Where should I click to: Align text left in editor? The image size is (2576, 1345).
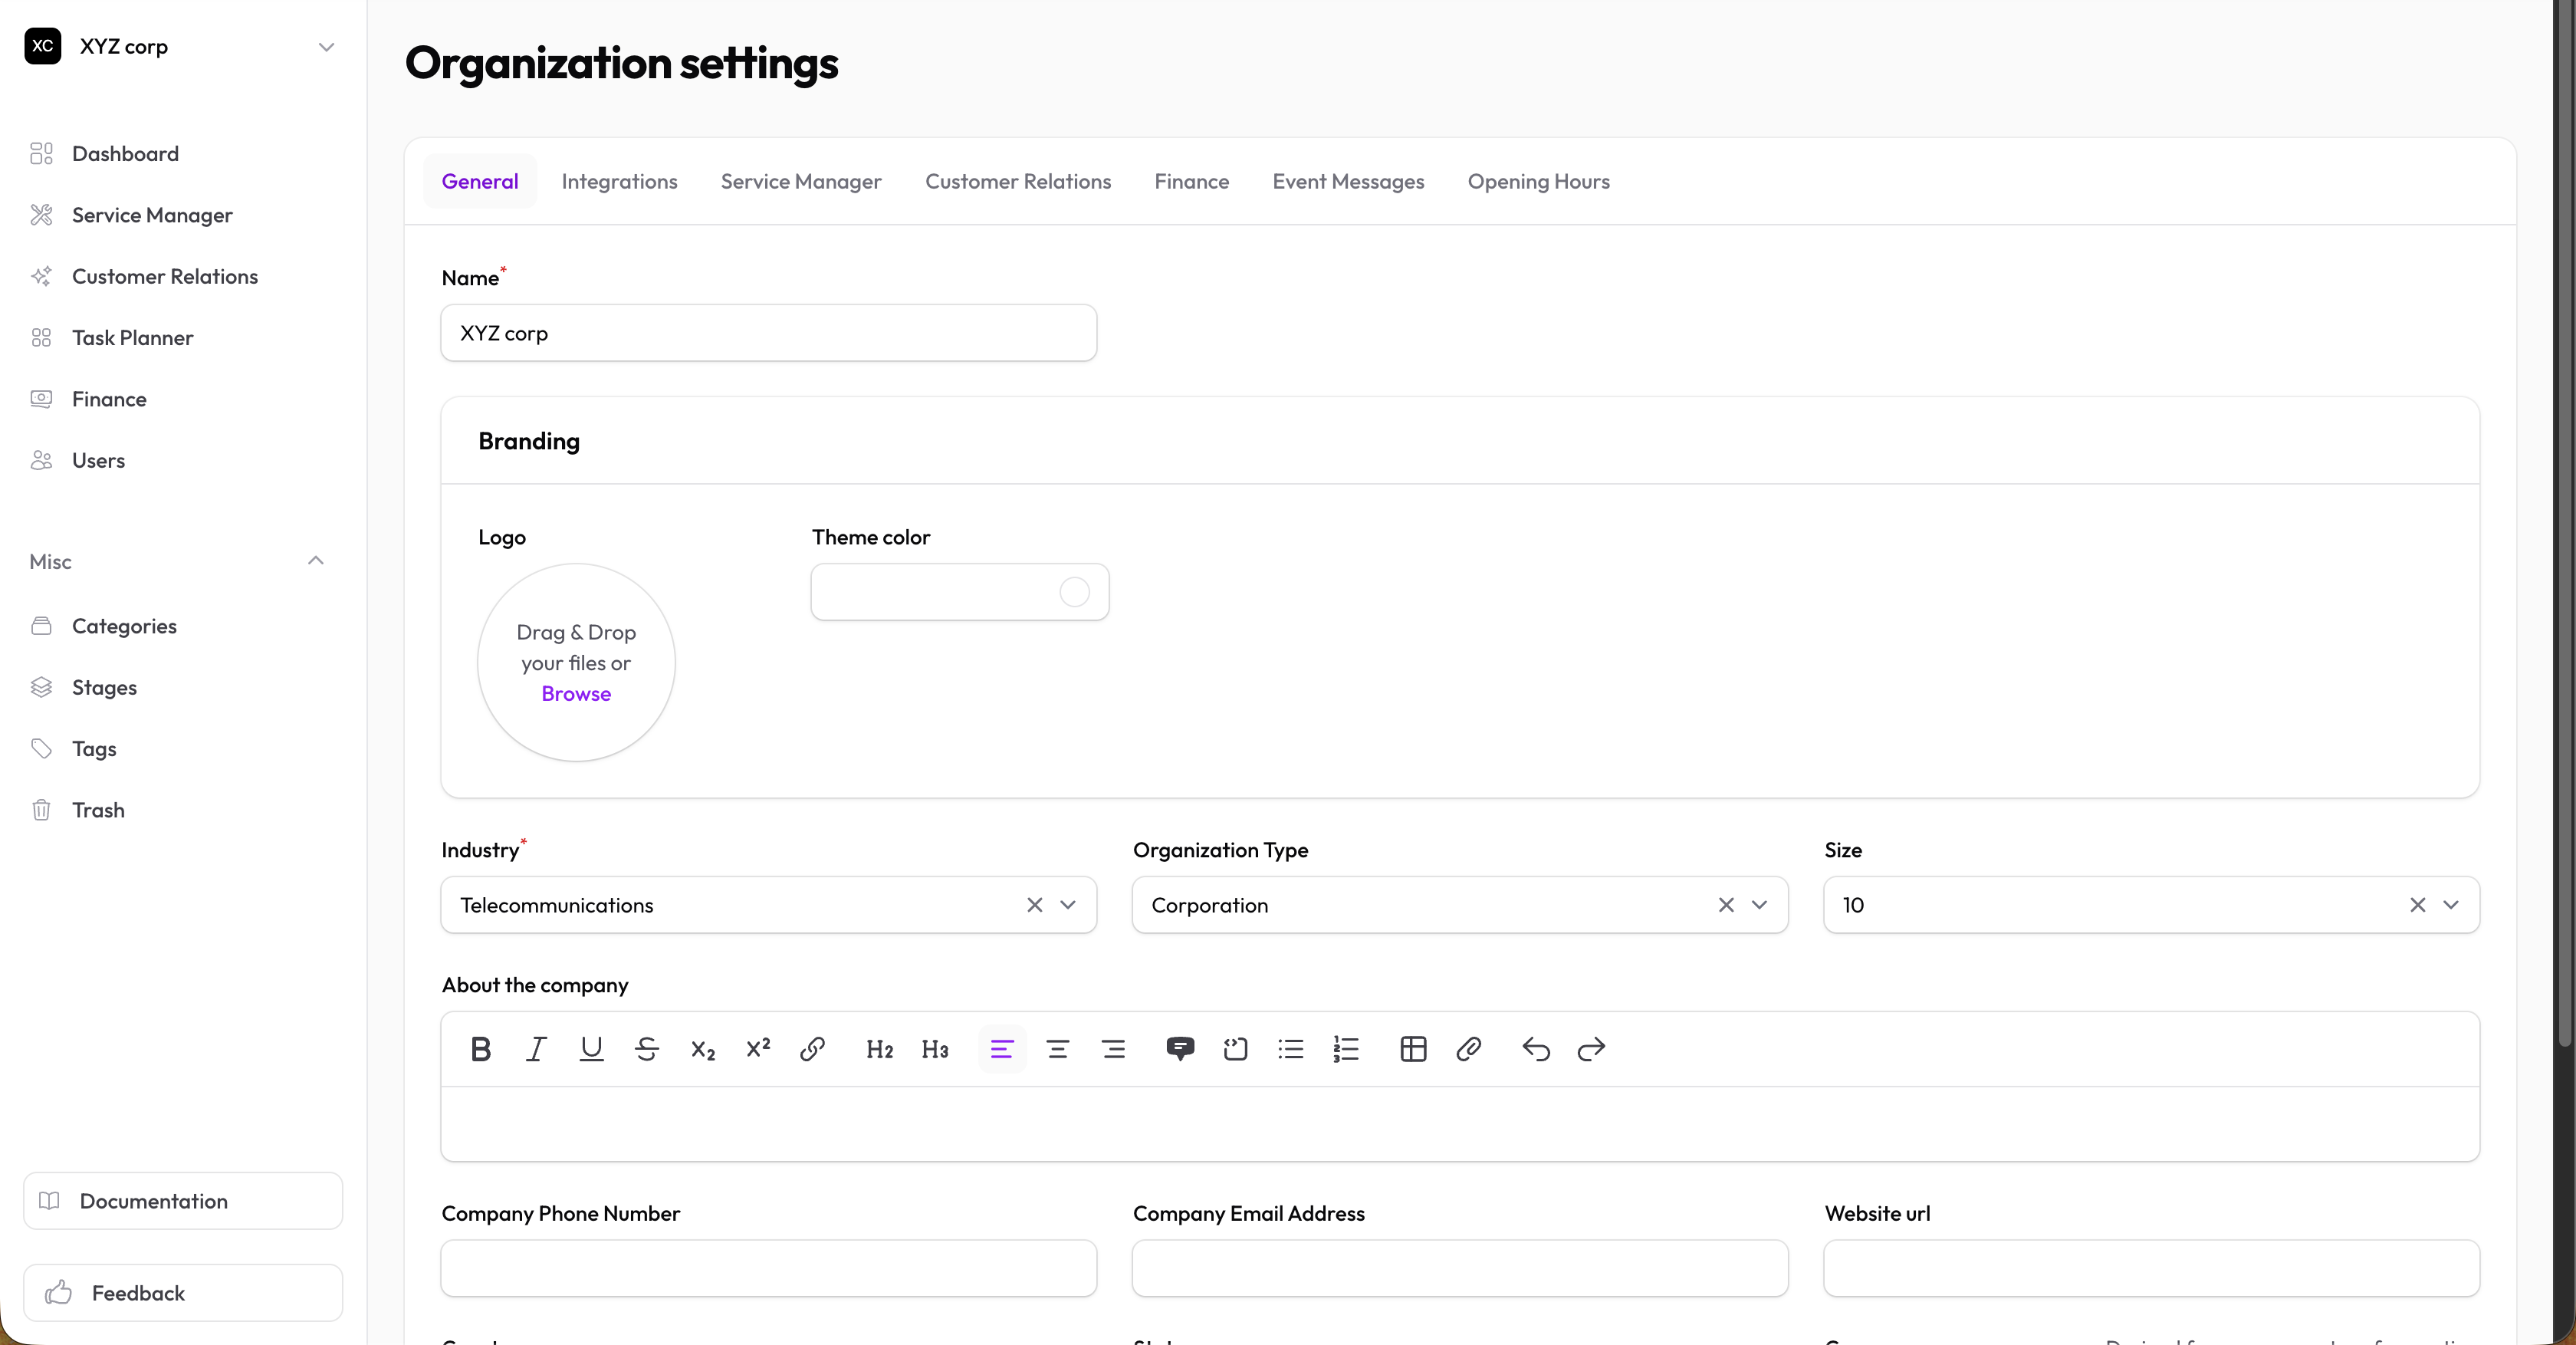click(1002, 1049)
